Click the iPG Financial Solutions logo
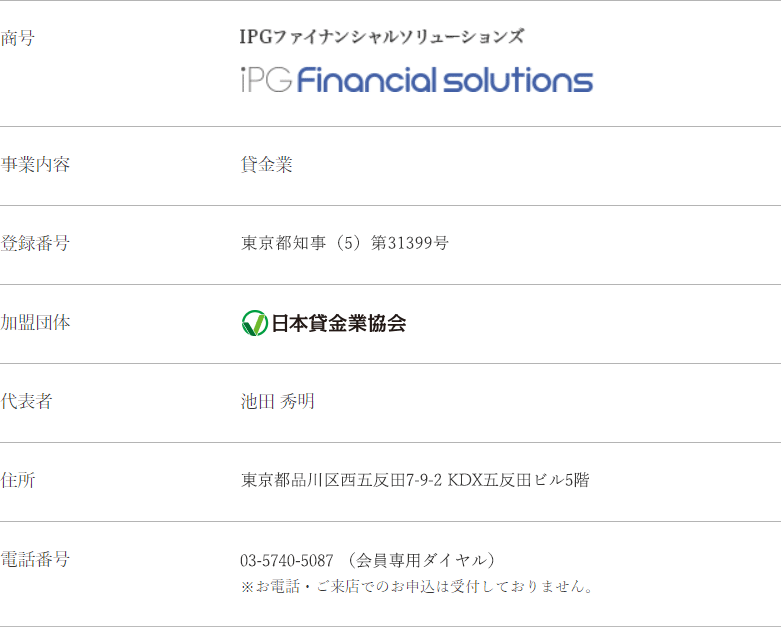Image resolution: width=781 pixels, height=627 pixels. coord(416,80)
